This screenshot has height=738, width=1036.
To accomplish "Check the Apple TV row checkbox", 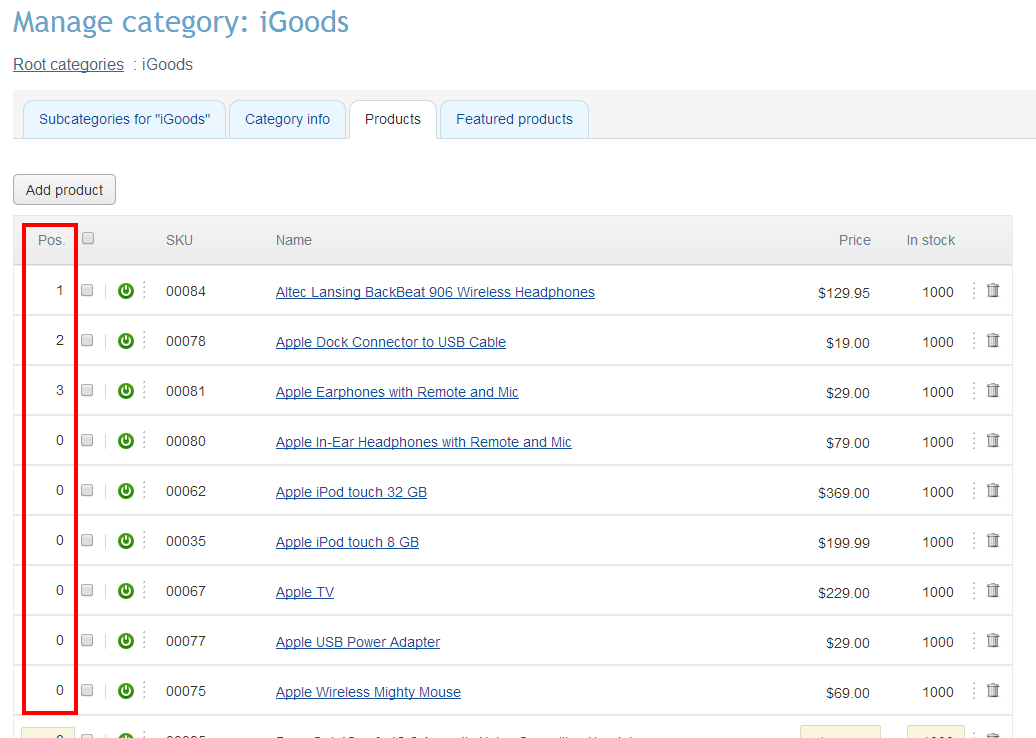I will 87,590.
